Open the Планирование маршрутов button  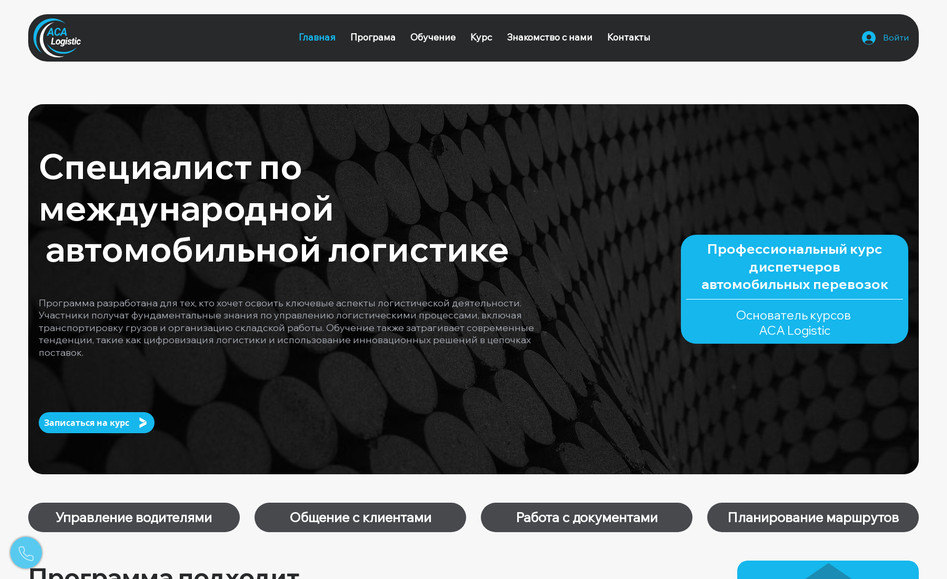[813, 517]
